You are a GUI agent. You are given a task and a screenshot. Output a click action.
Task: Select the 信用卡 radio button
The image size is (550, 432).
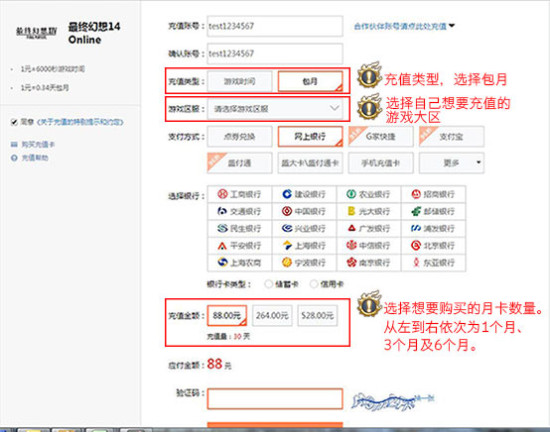point(314,284)
